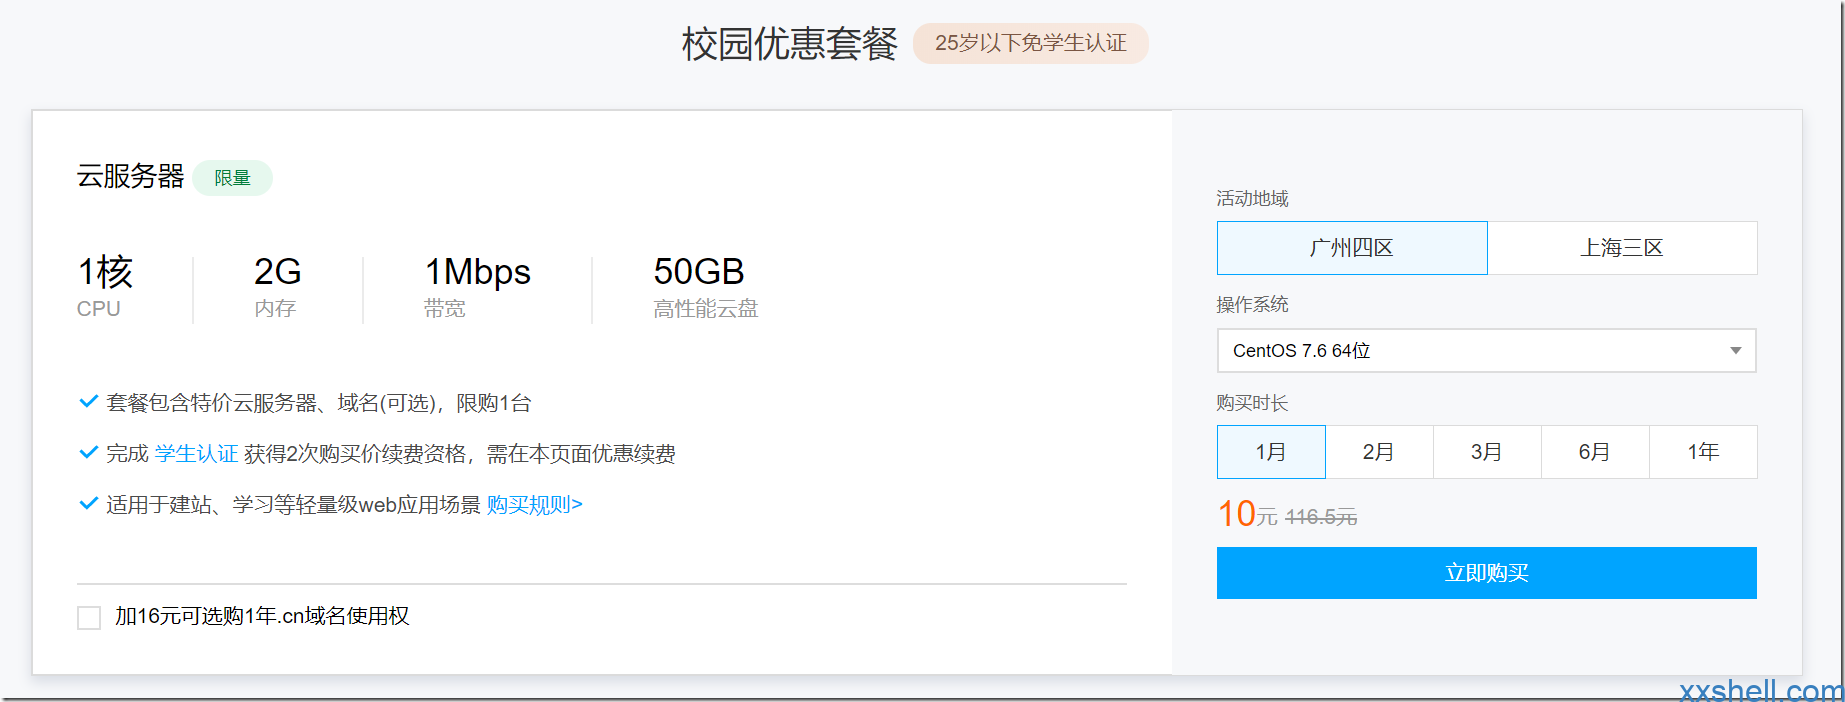Image resolution: width=1845 pixels, height=702 pixels.
Task: Click the struck-through 116.5元 original price
Action: pos(1320,517)
